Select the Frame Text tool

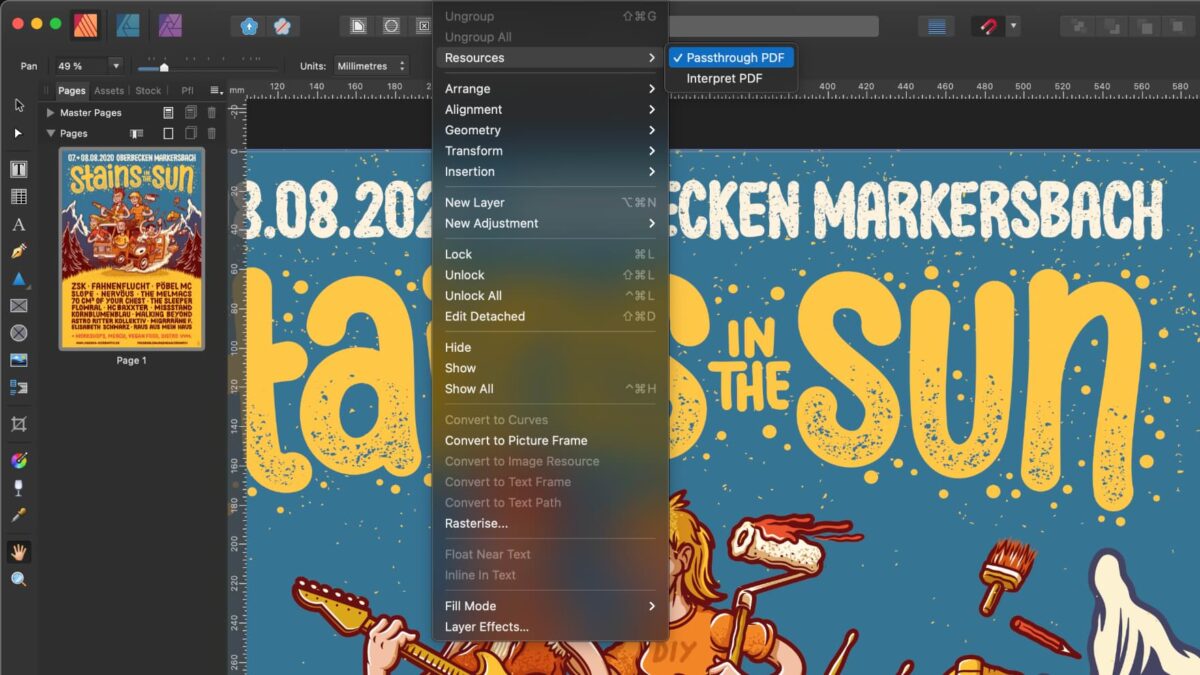(x=19, y=169)
